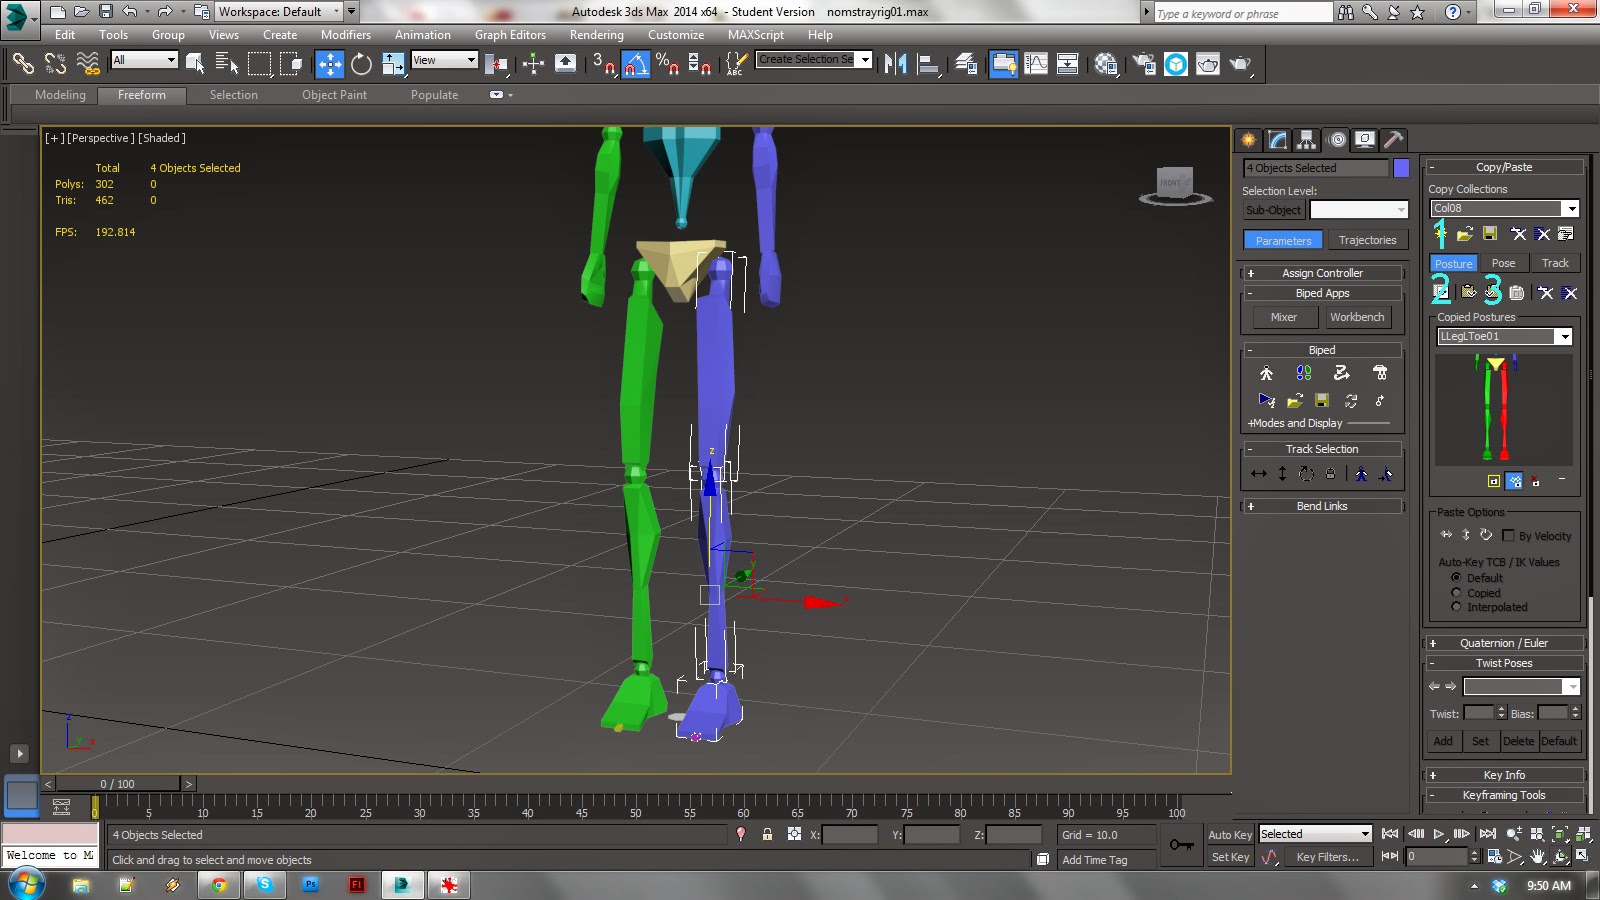
Task: Click the Select Link tool icon
Action: click(x=23, y=64)
